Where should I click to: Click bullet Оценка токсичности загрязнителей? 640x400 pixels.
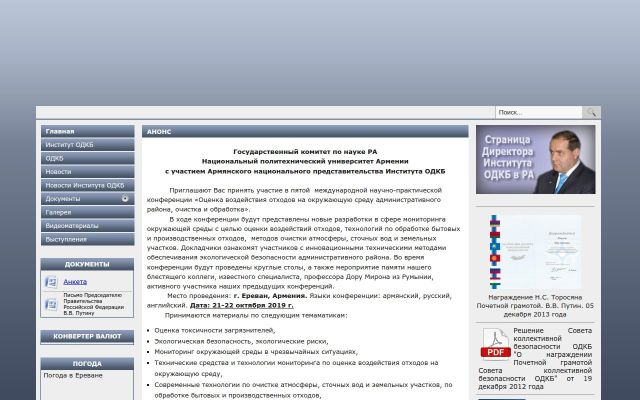tap(215, 331)
